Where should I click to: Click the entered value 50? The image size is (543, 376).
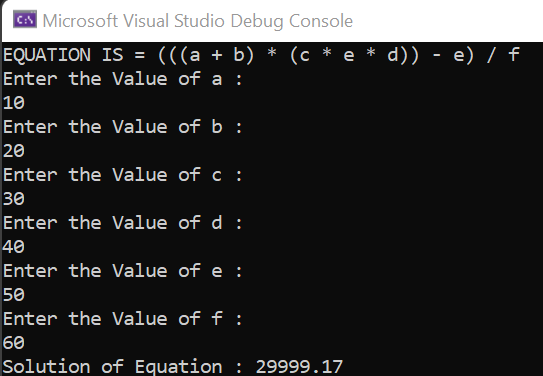tap(14, 295)
